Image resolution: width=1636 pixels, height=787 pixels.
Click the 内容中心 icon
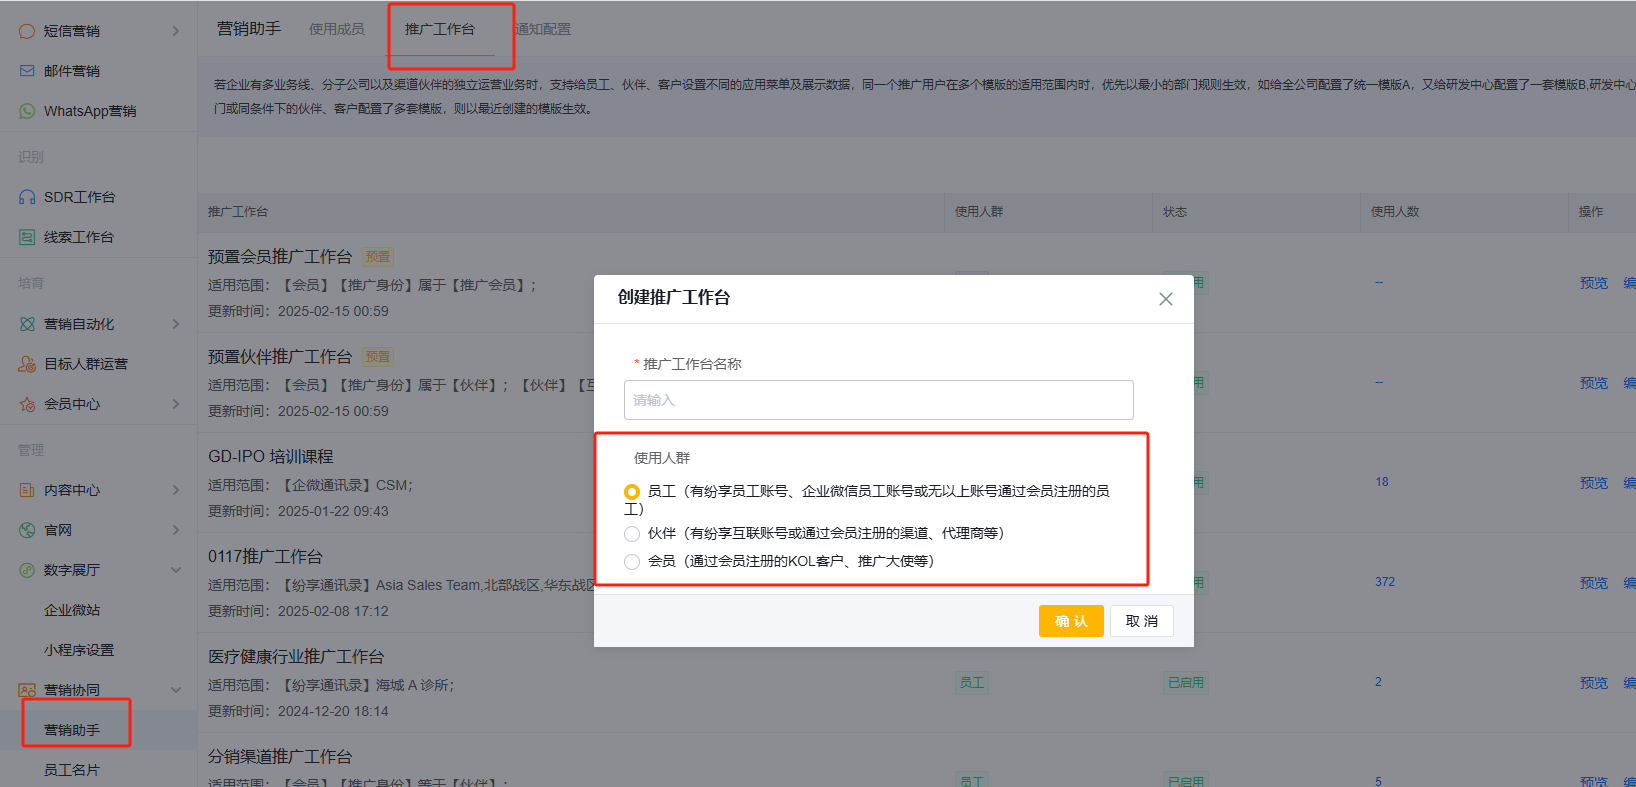(27, 490)
